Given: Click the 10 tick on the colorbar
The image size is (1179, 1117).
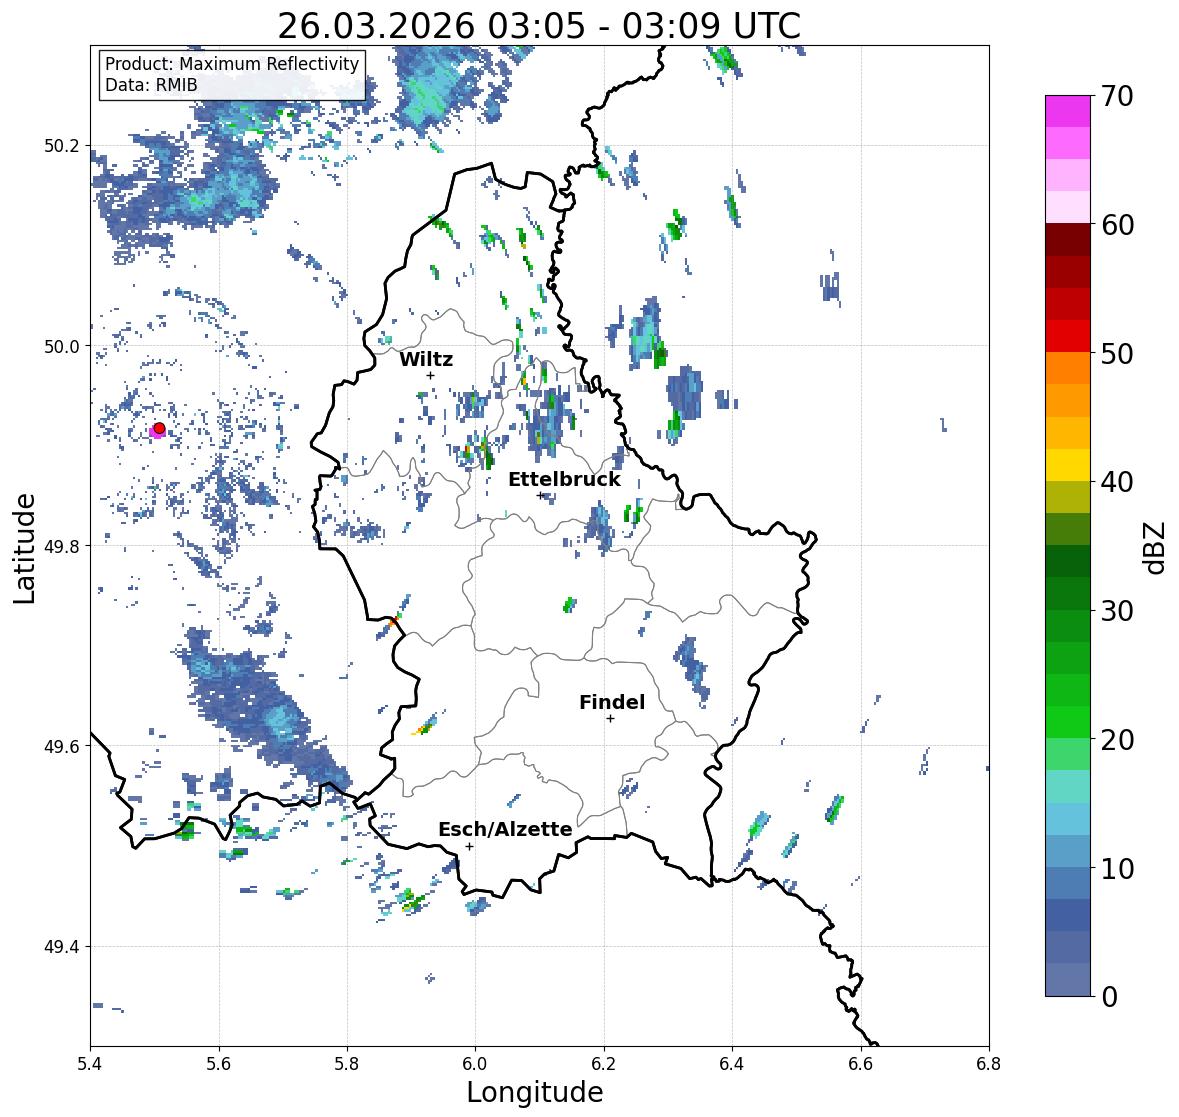Looking at the screenshot, I should pos(1117,868).
